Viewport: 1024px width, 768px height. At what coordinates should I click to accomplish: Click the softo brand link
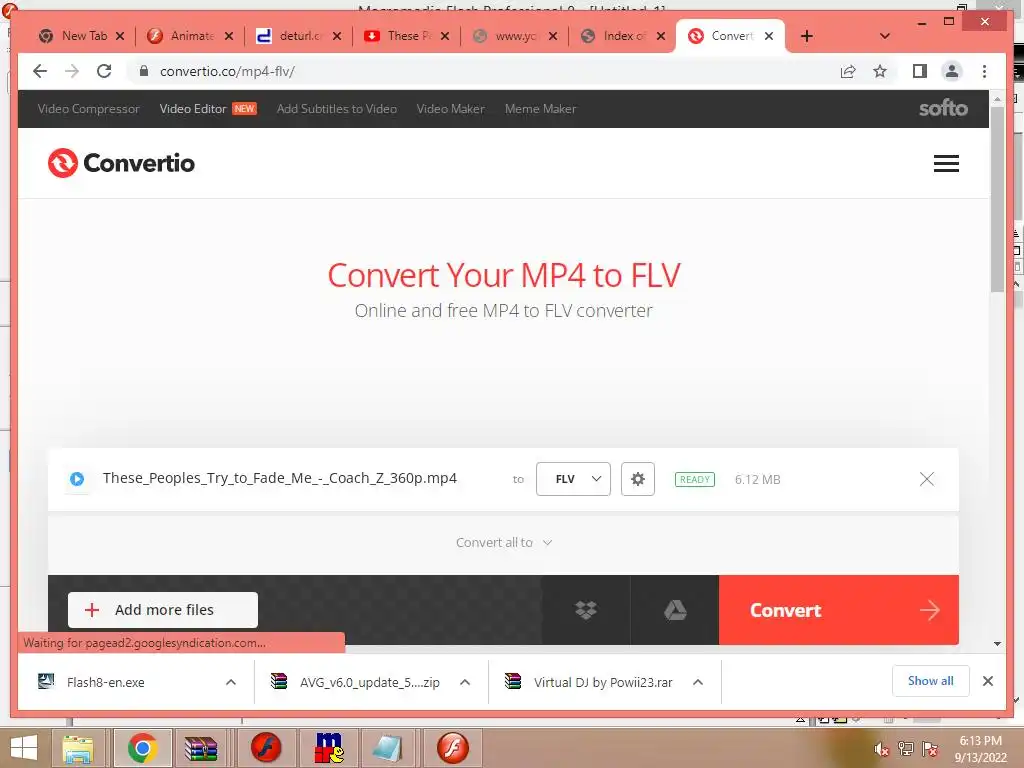point(943,108)
